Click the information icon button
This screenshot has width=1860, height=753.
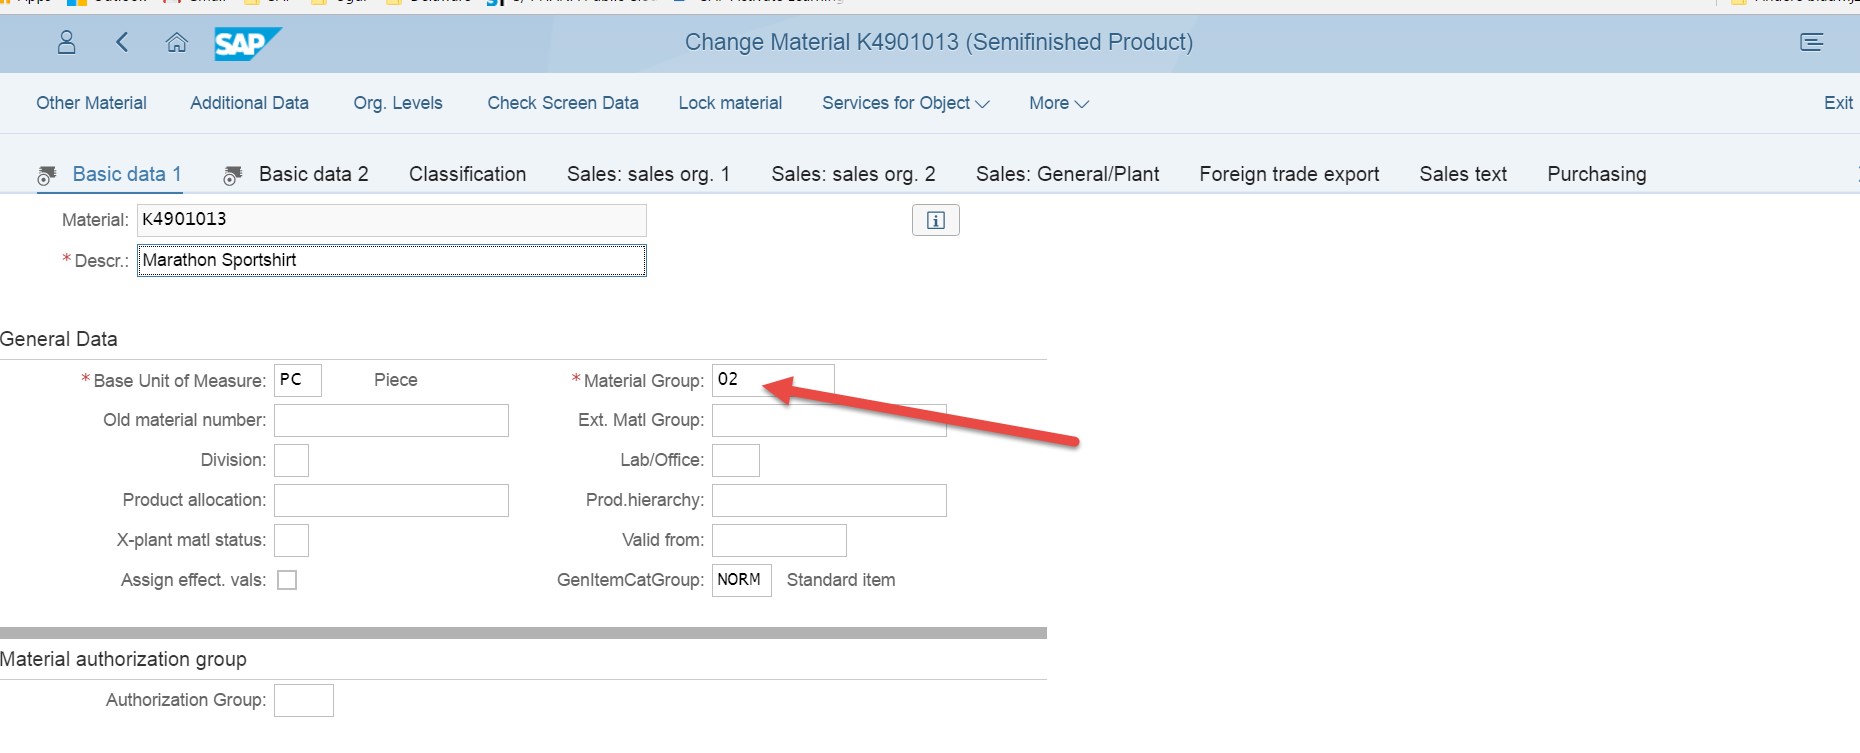[936, 220]
